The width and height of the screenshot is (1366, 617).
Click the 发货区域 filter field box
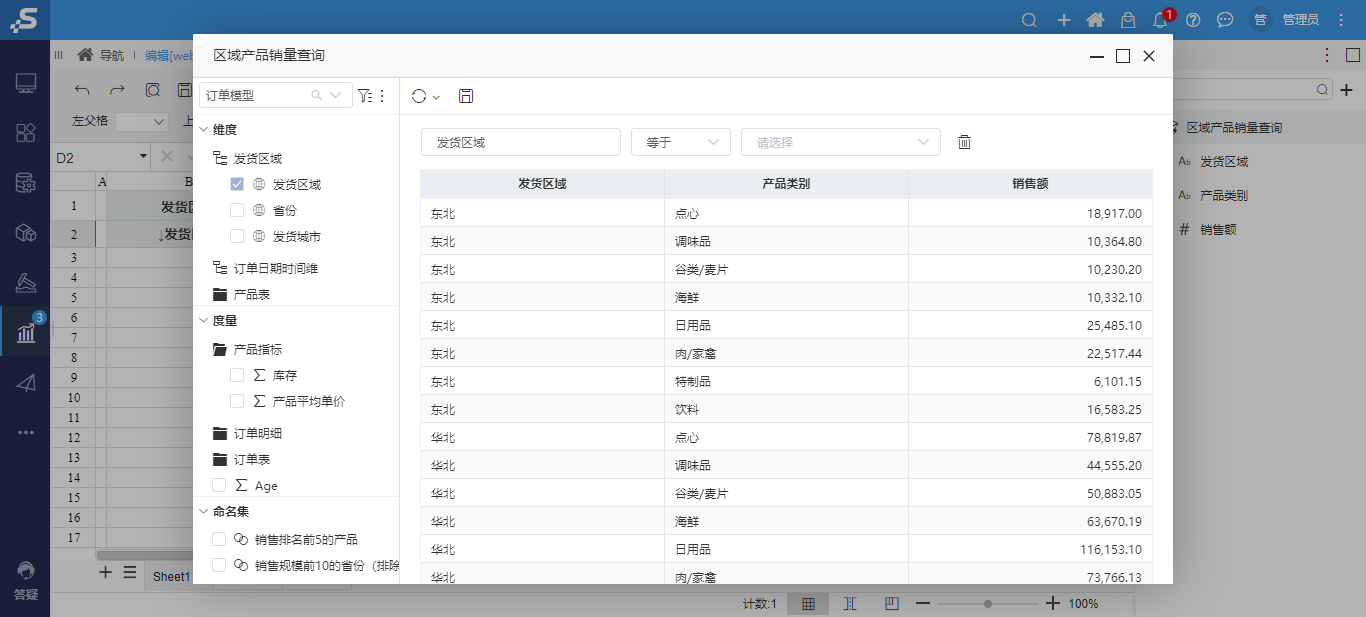tap(521, 142)
